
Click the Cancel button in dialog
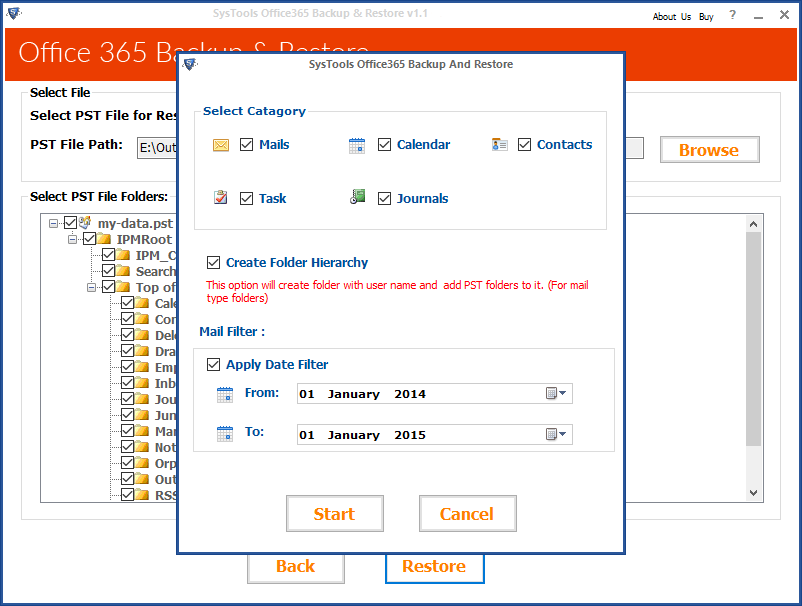coord(467,513)
